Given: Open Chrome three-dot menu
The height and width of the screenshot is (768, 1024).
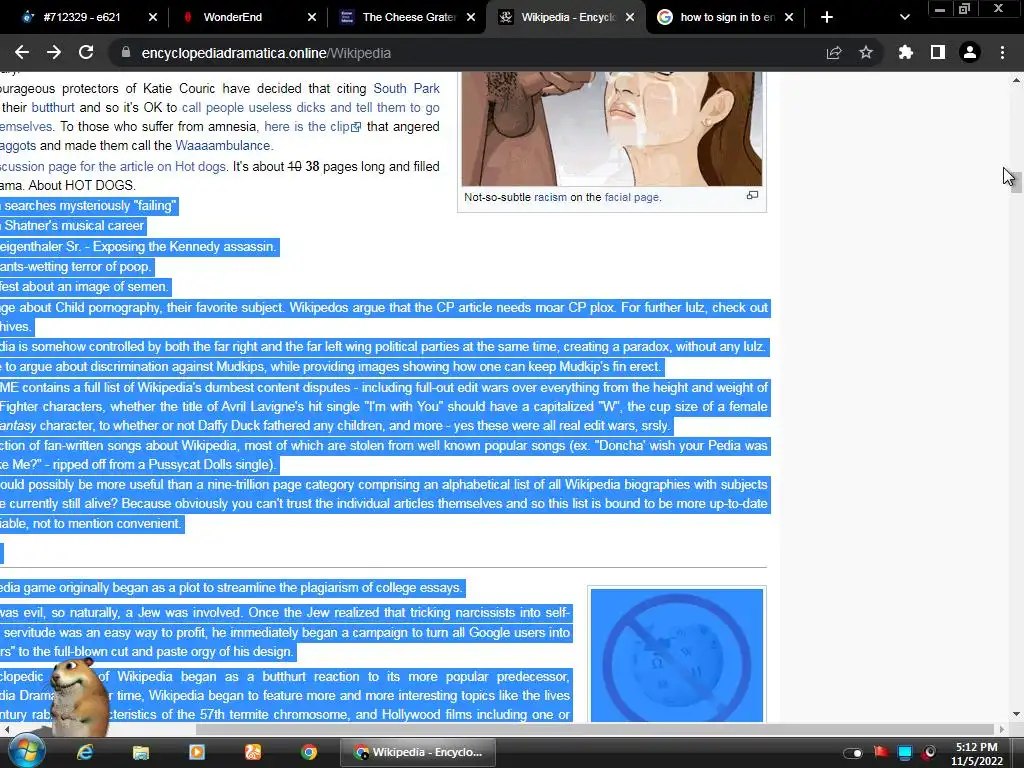Looking at the screenshot, I should click(1002, 52).
